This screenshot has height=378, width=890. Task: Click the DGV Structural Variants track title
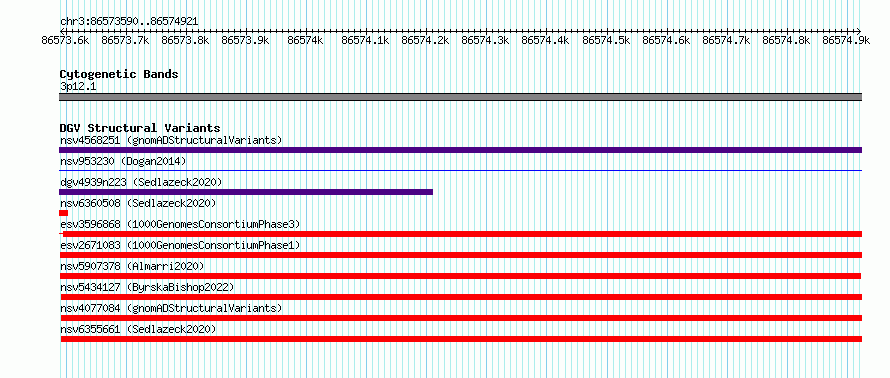click(140, 128)
